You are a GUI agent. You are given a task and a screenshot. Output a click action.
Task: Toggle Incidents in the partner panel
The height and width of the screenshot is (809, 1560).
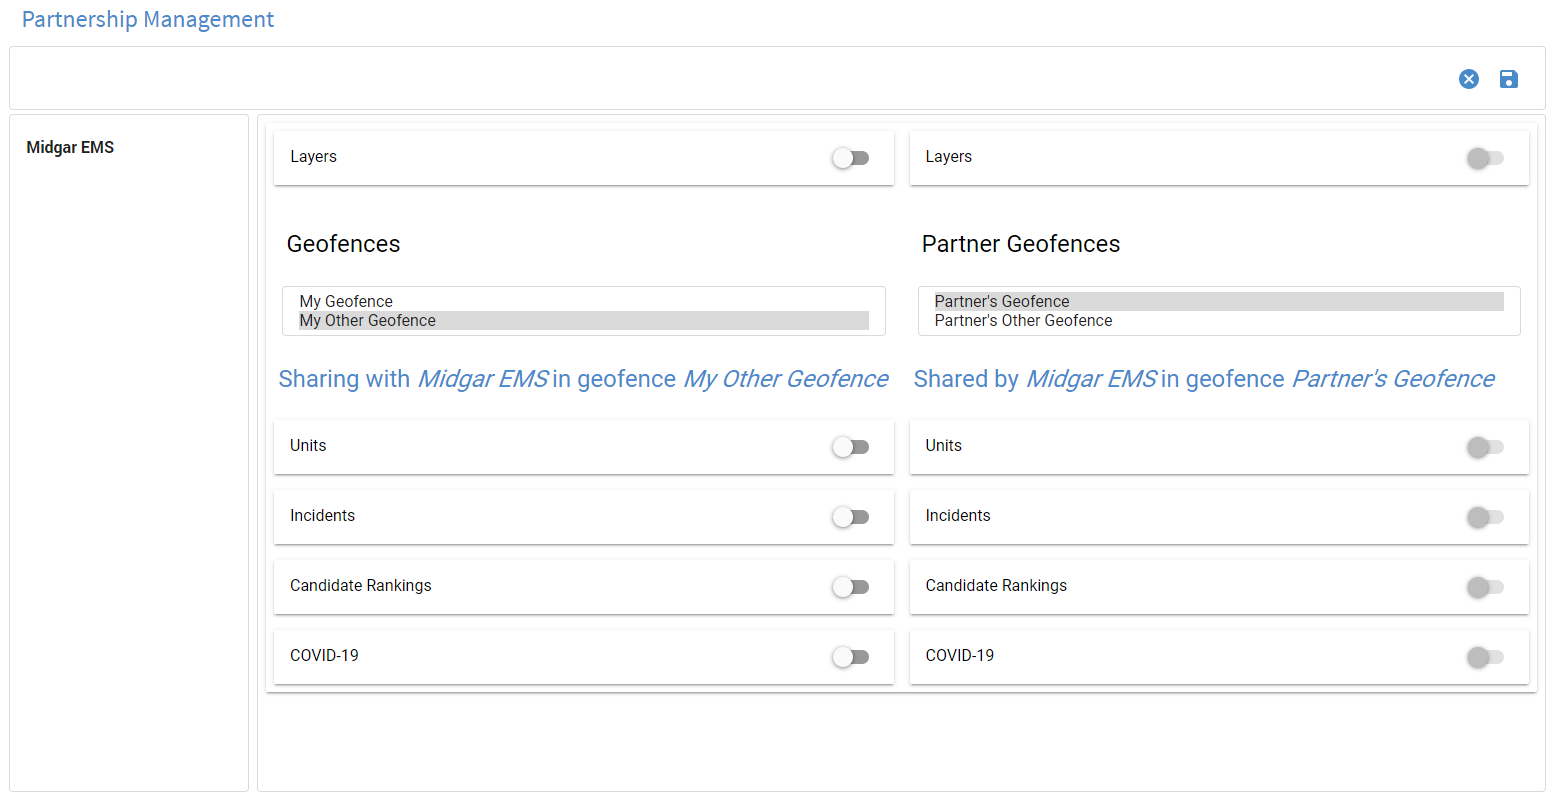coord(1486,517)
